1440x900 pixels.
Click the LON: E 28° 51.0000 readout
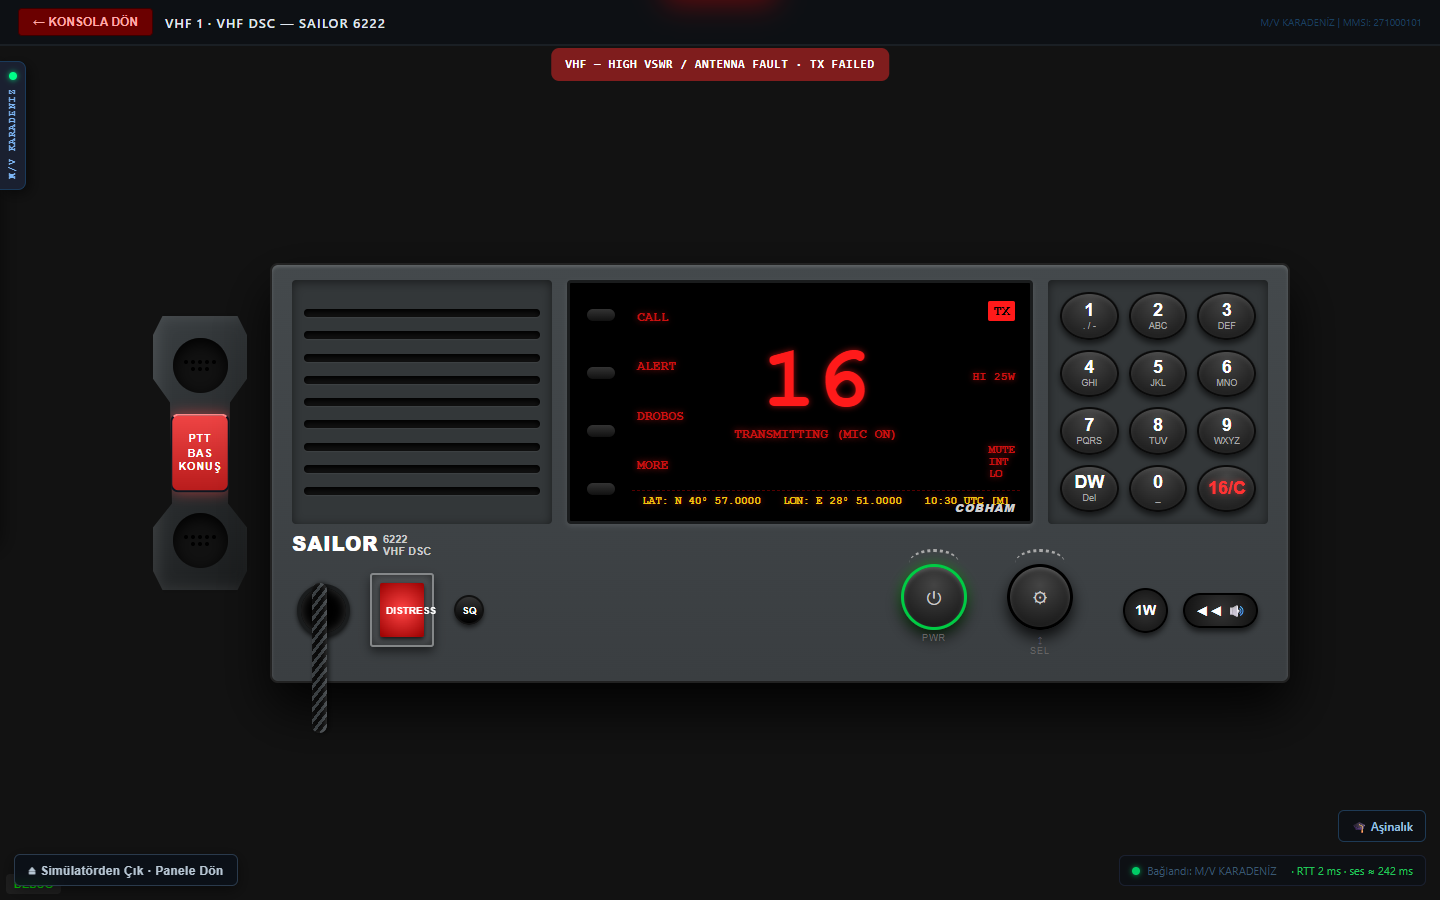[x=843, y=501]
